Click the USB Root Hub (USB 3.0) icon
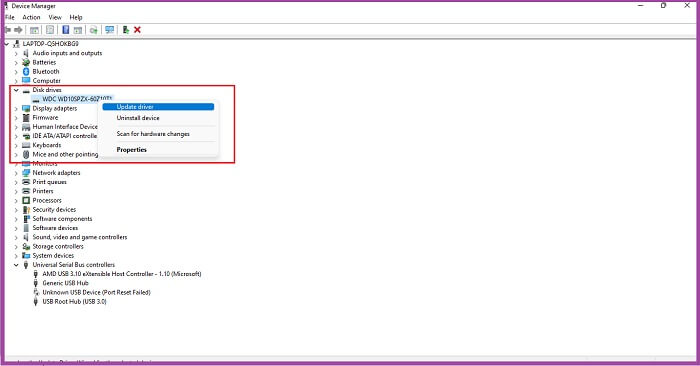The width and height of the screenshot is (700, 366). coord(36,302)
